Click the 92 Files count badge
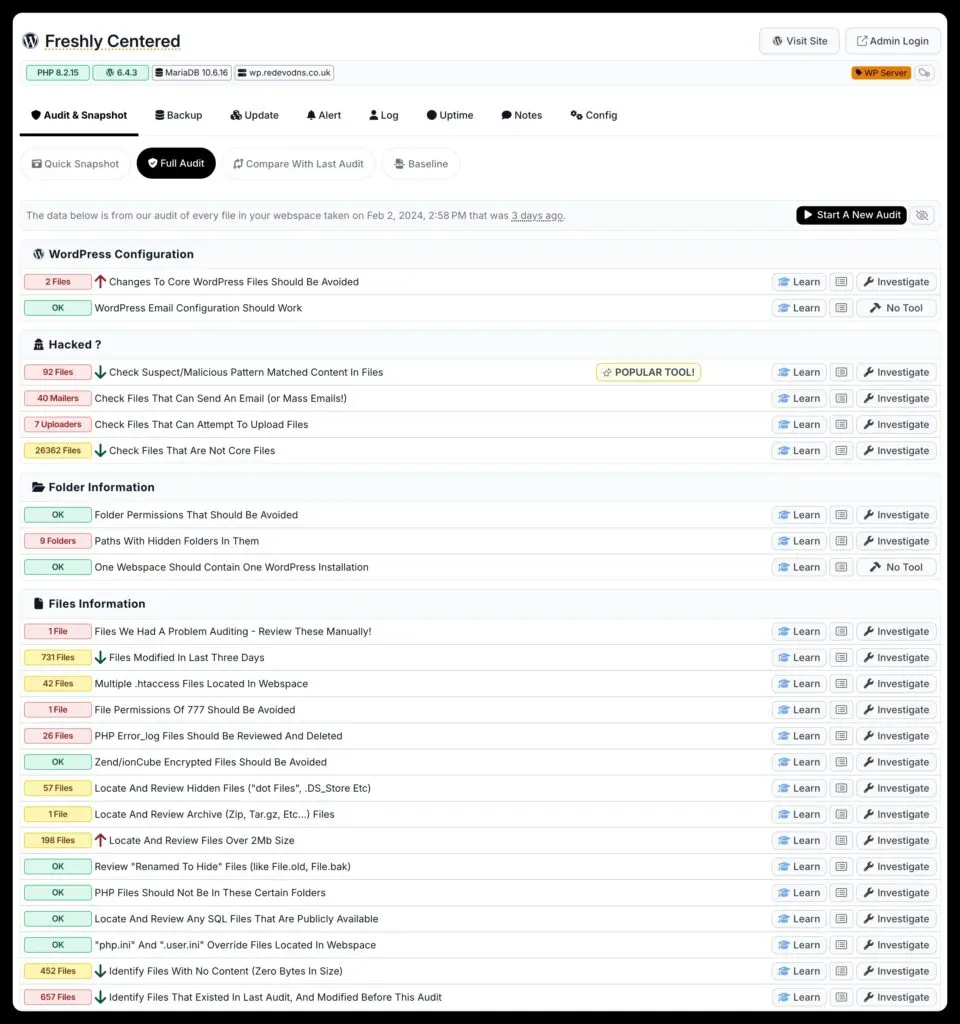The height and width of the screenshot is (1024, 960). coord(57,371)
